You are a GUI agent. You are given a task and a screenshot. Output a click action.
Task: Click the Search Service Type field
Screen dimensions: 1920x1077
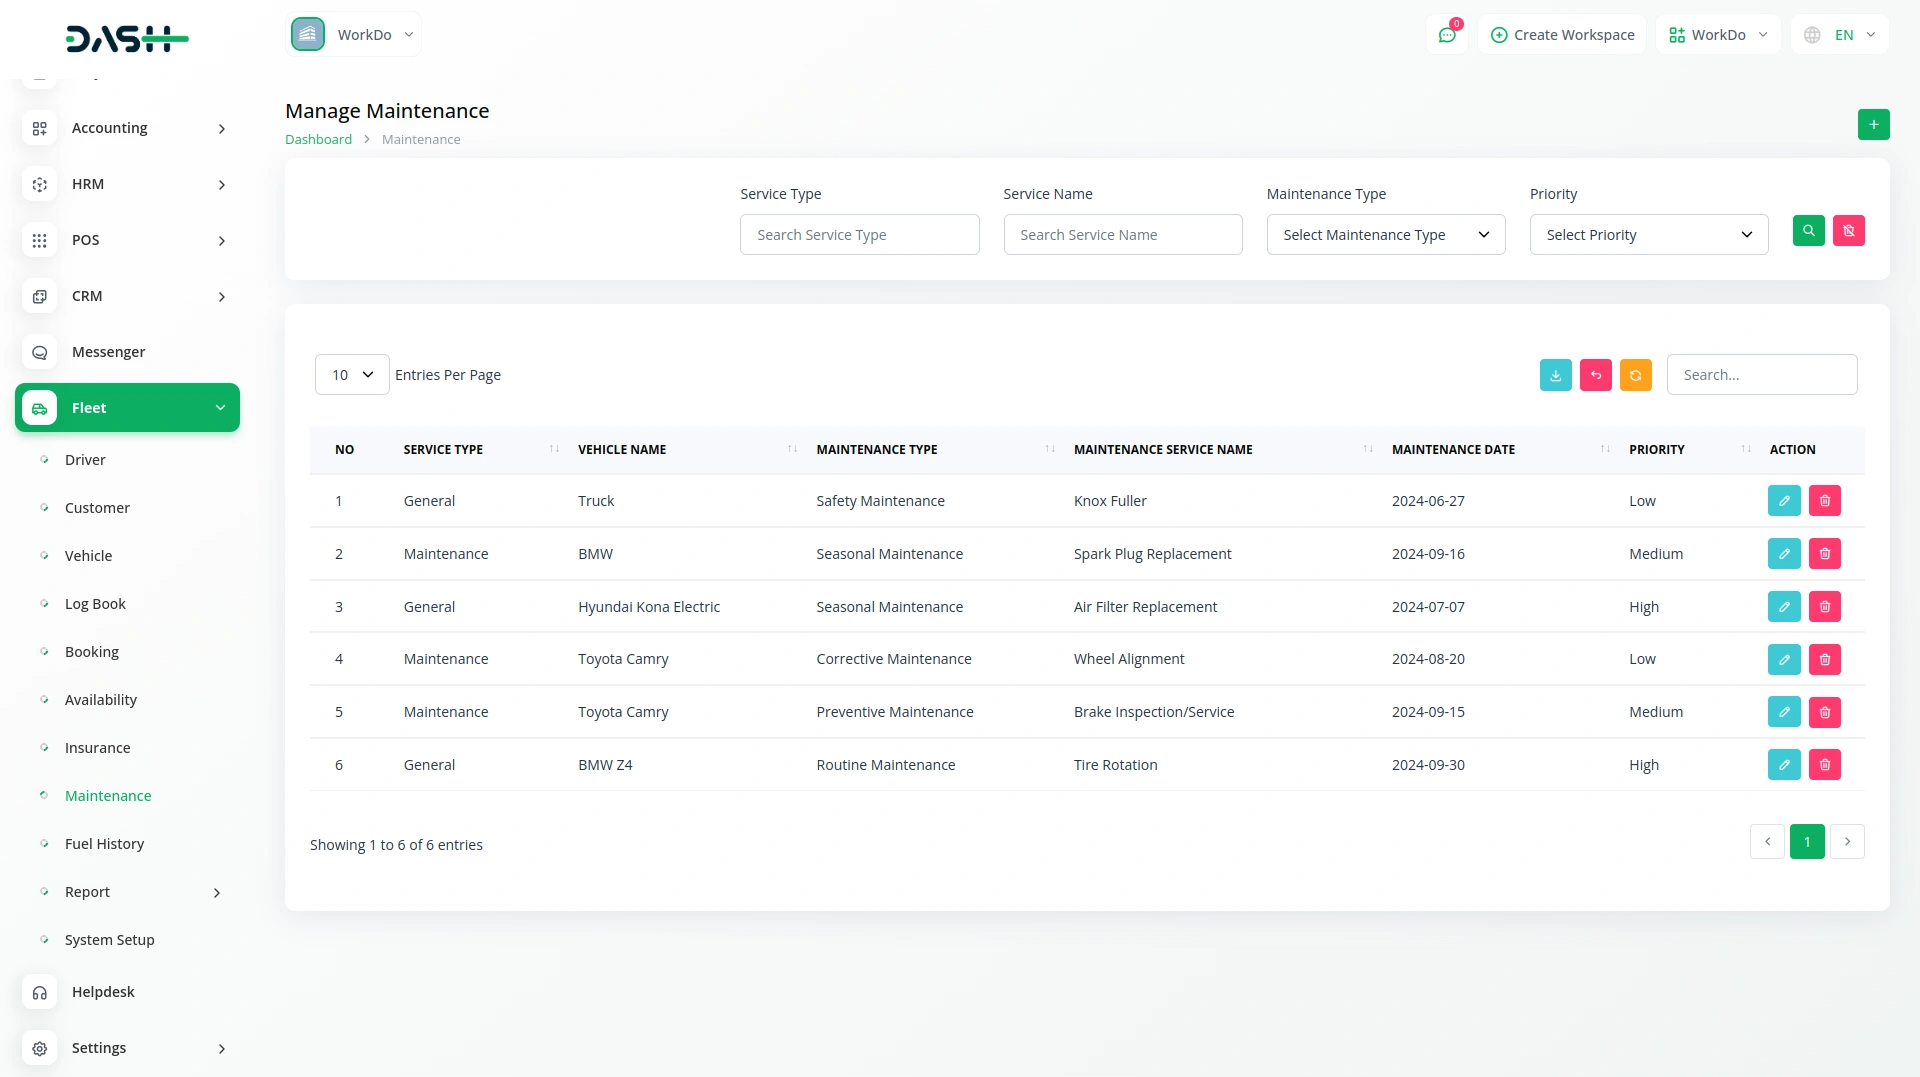[859, 235]
